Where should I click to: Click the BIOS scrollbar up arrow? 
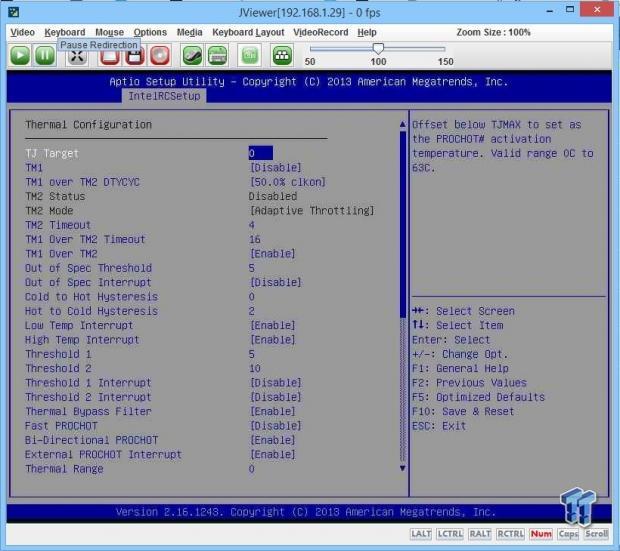(x=403, y=125)
